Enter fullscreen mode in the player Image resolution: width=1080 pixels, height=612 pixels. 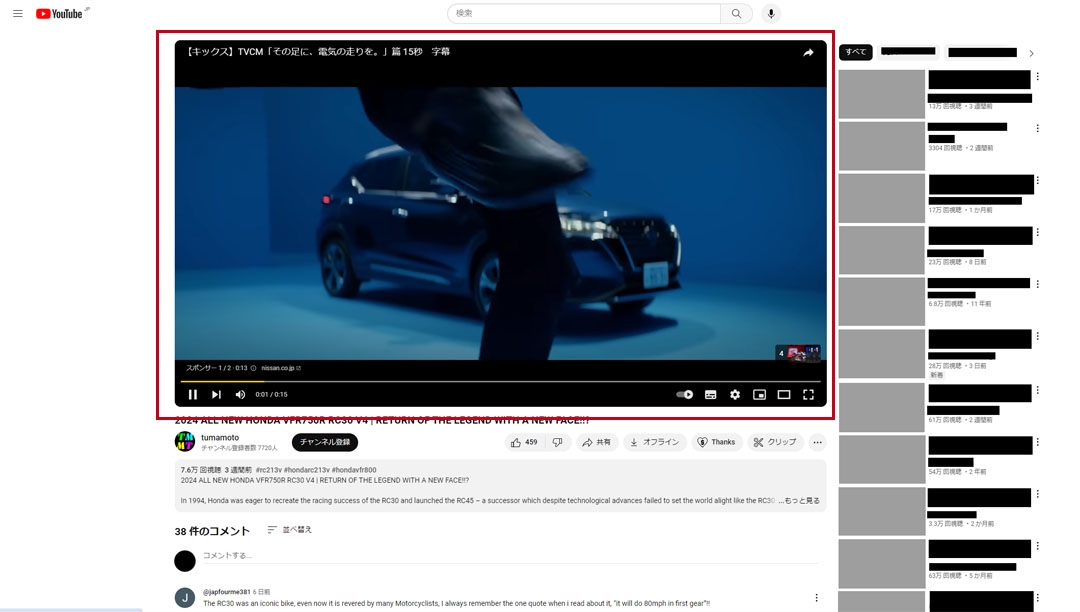[808, 395]
